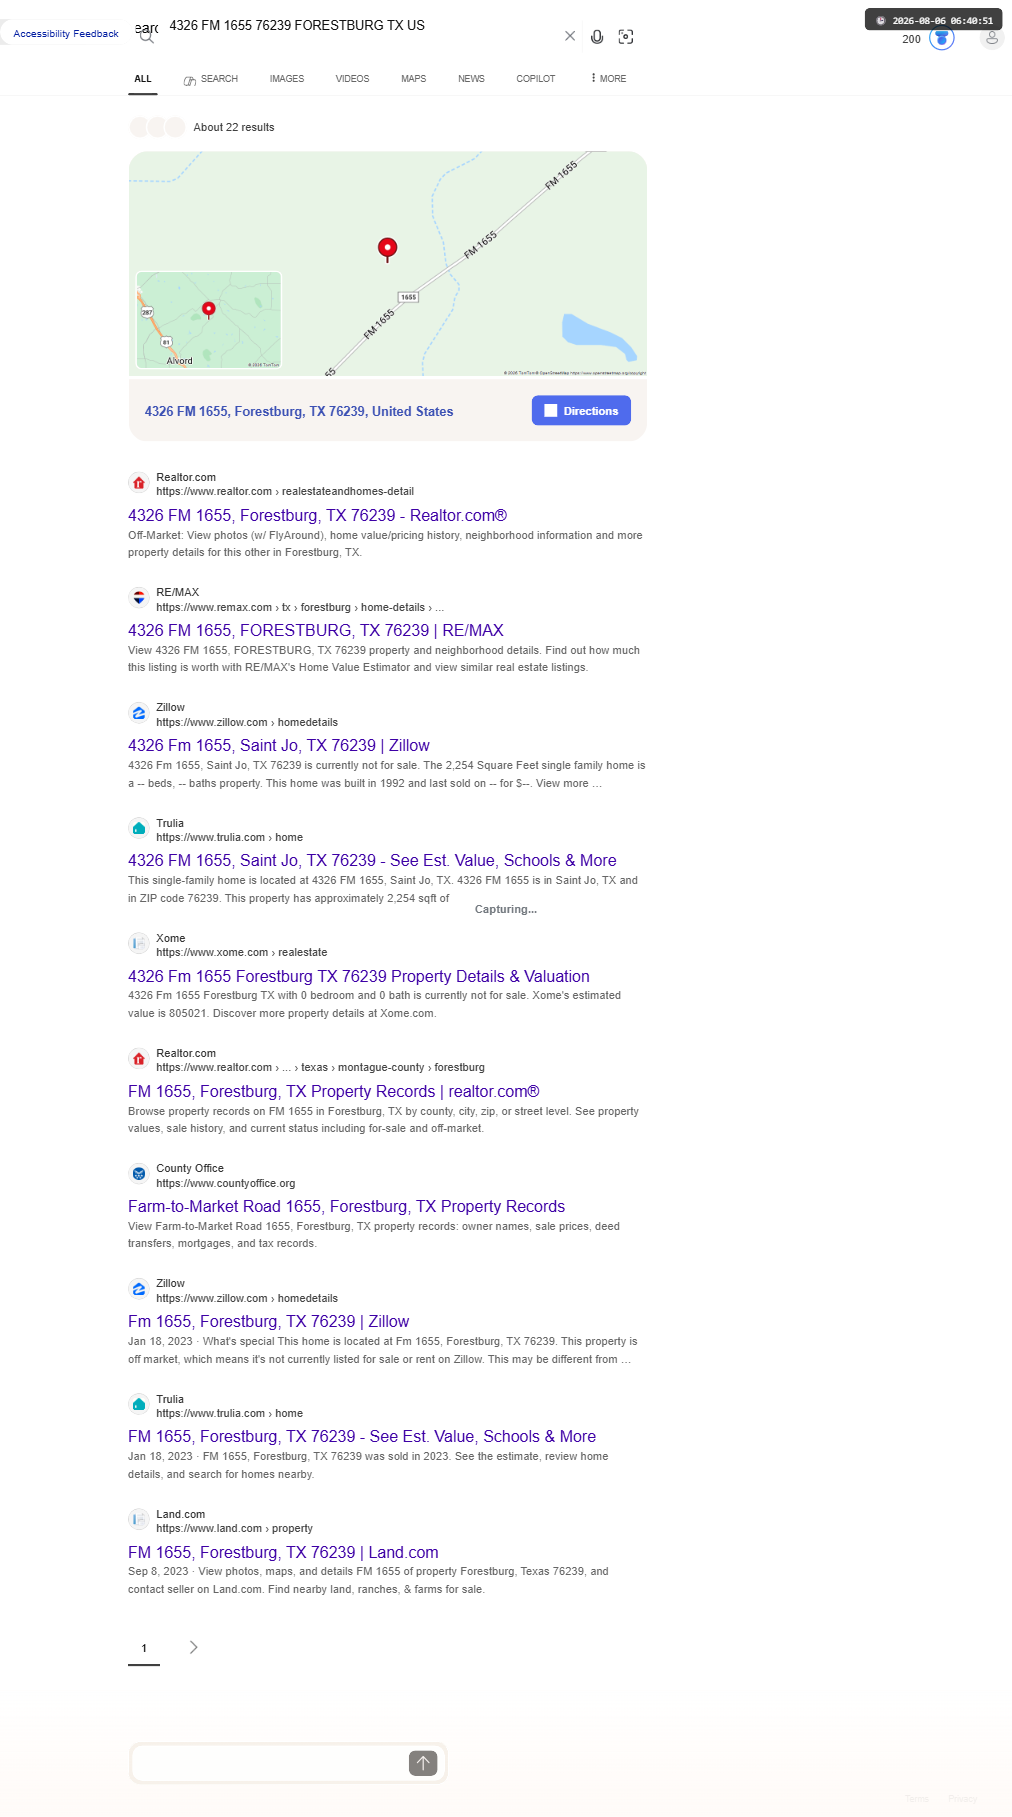The image size is (1012, 1817).
Task: Select page 1 in pagination
Action: click(x=144, y=1648)
